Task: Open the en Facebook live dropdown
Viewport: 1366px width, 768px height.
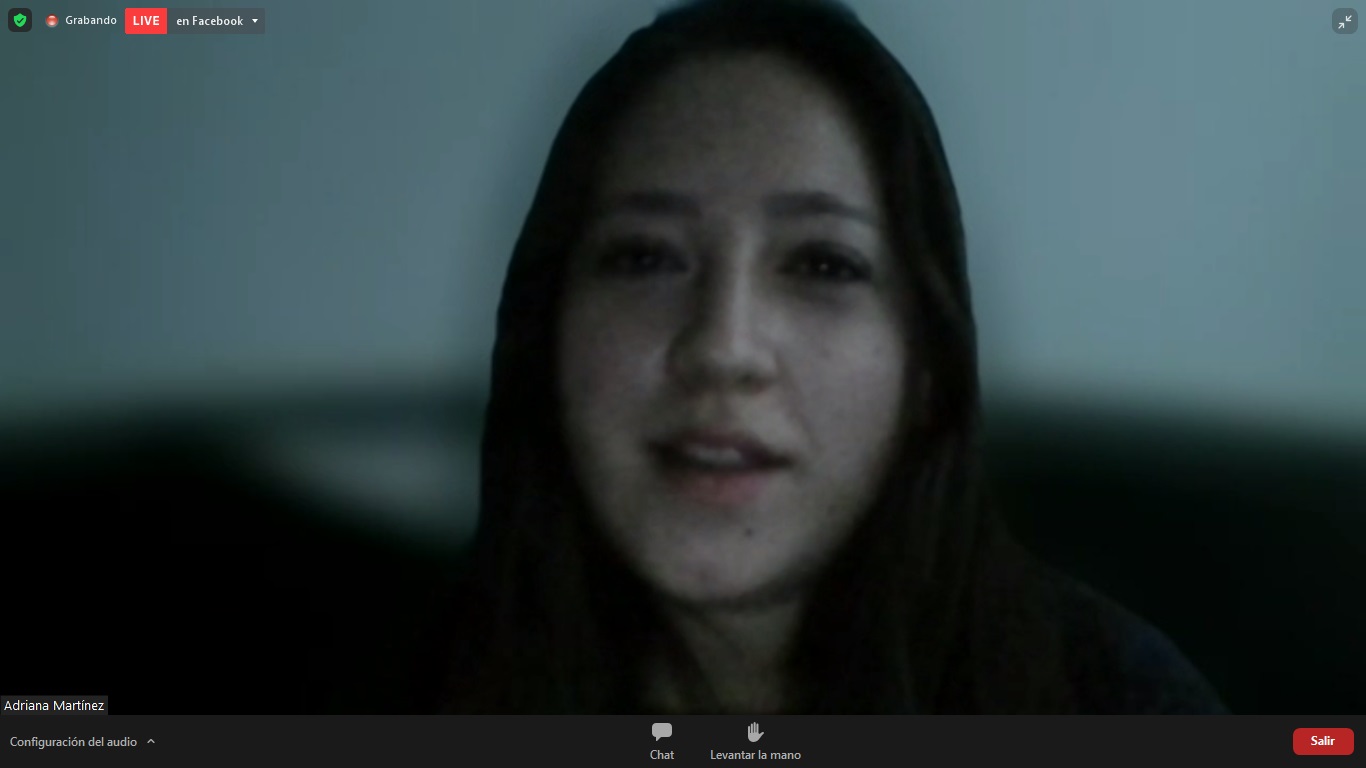Action: click(x=217, y=21)
